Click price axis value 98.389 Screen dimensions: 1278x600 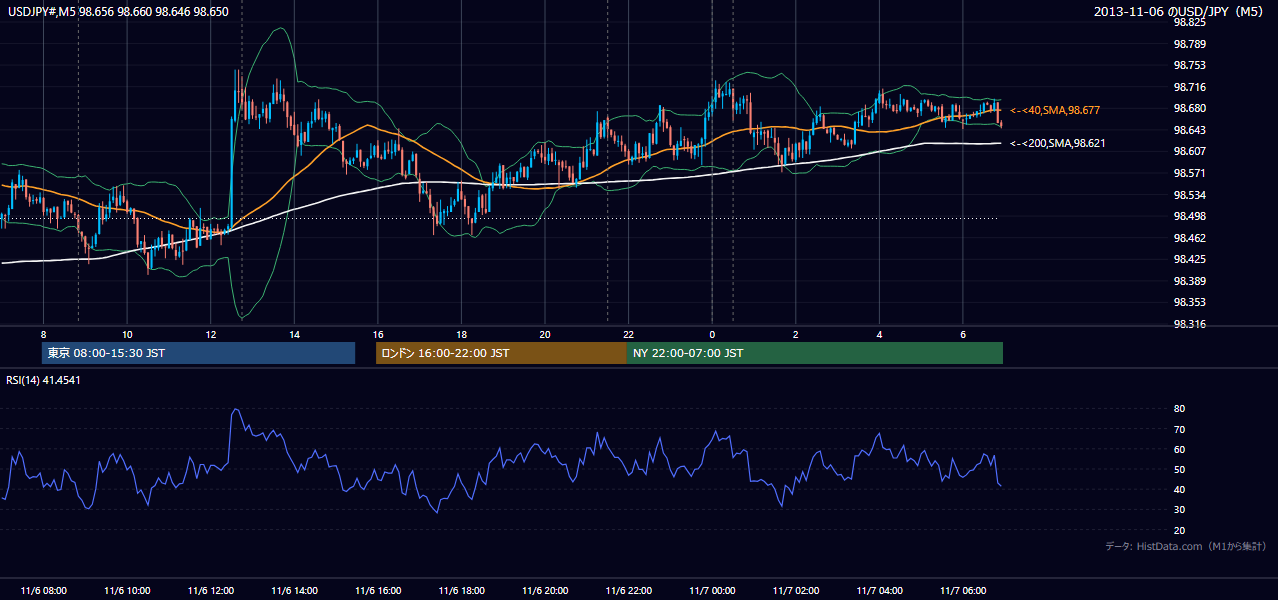[x=1190, y=281]
